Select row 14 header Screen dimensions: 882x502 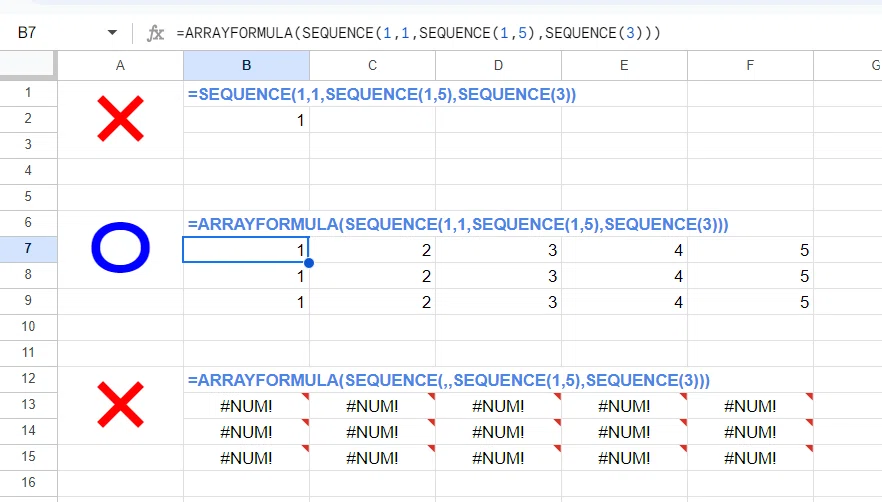click(28, 431)
